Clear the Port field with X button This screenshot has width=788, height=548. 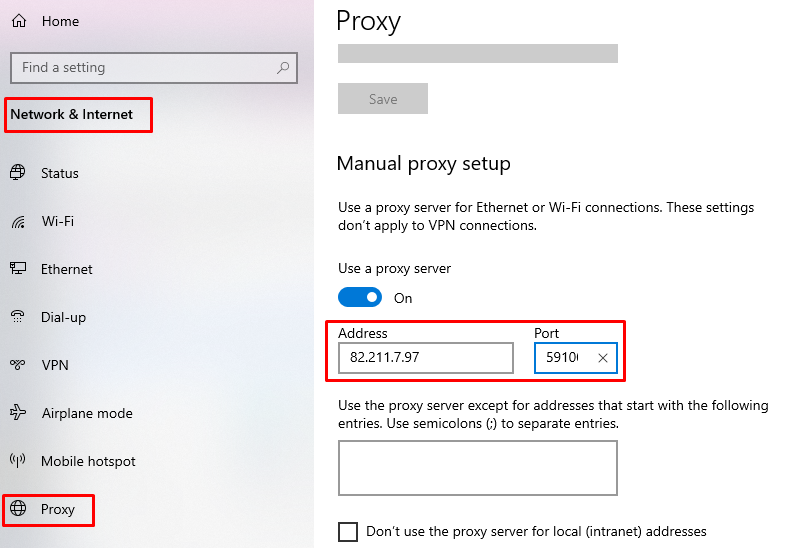603,358
